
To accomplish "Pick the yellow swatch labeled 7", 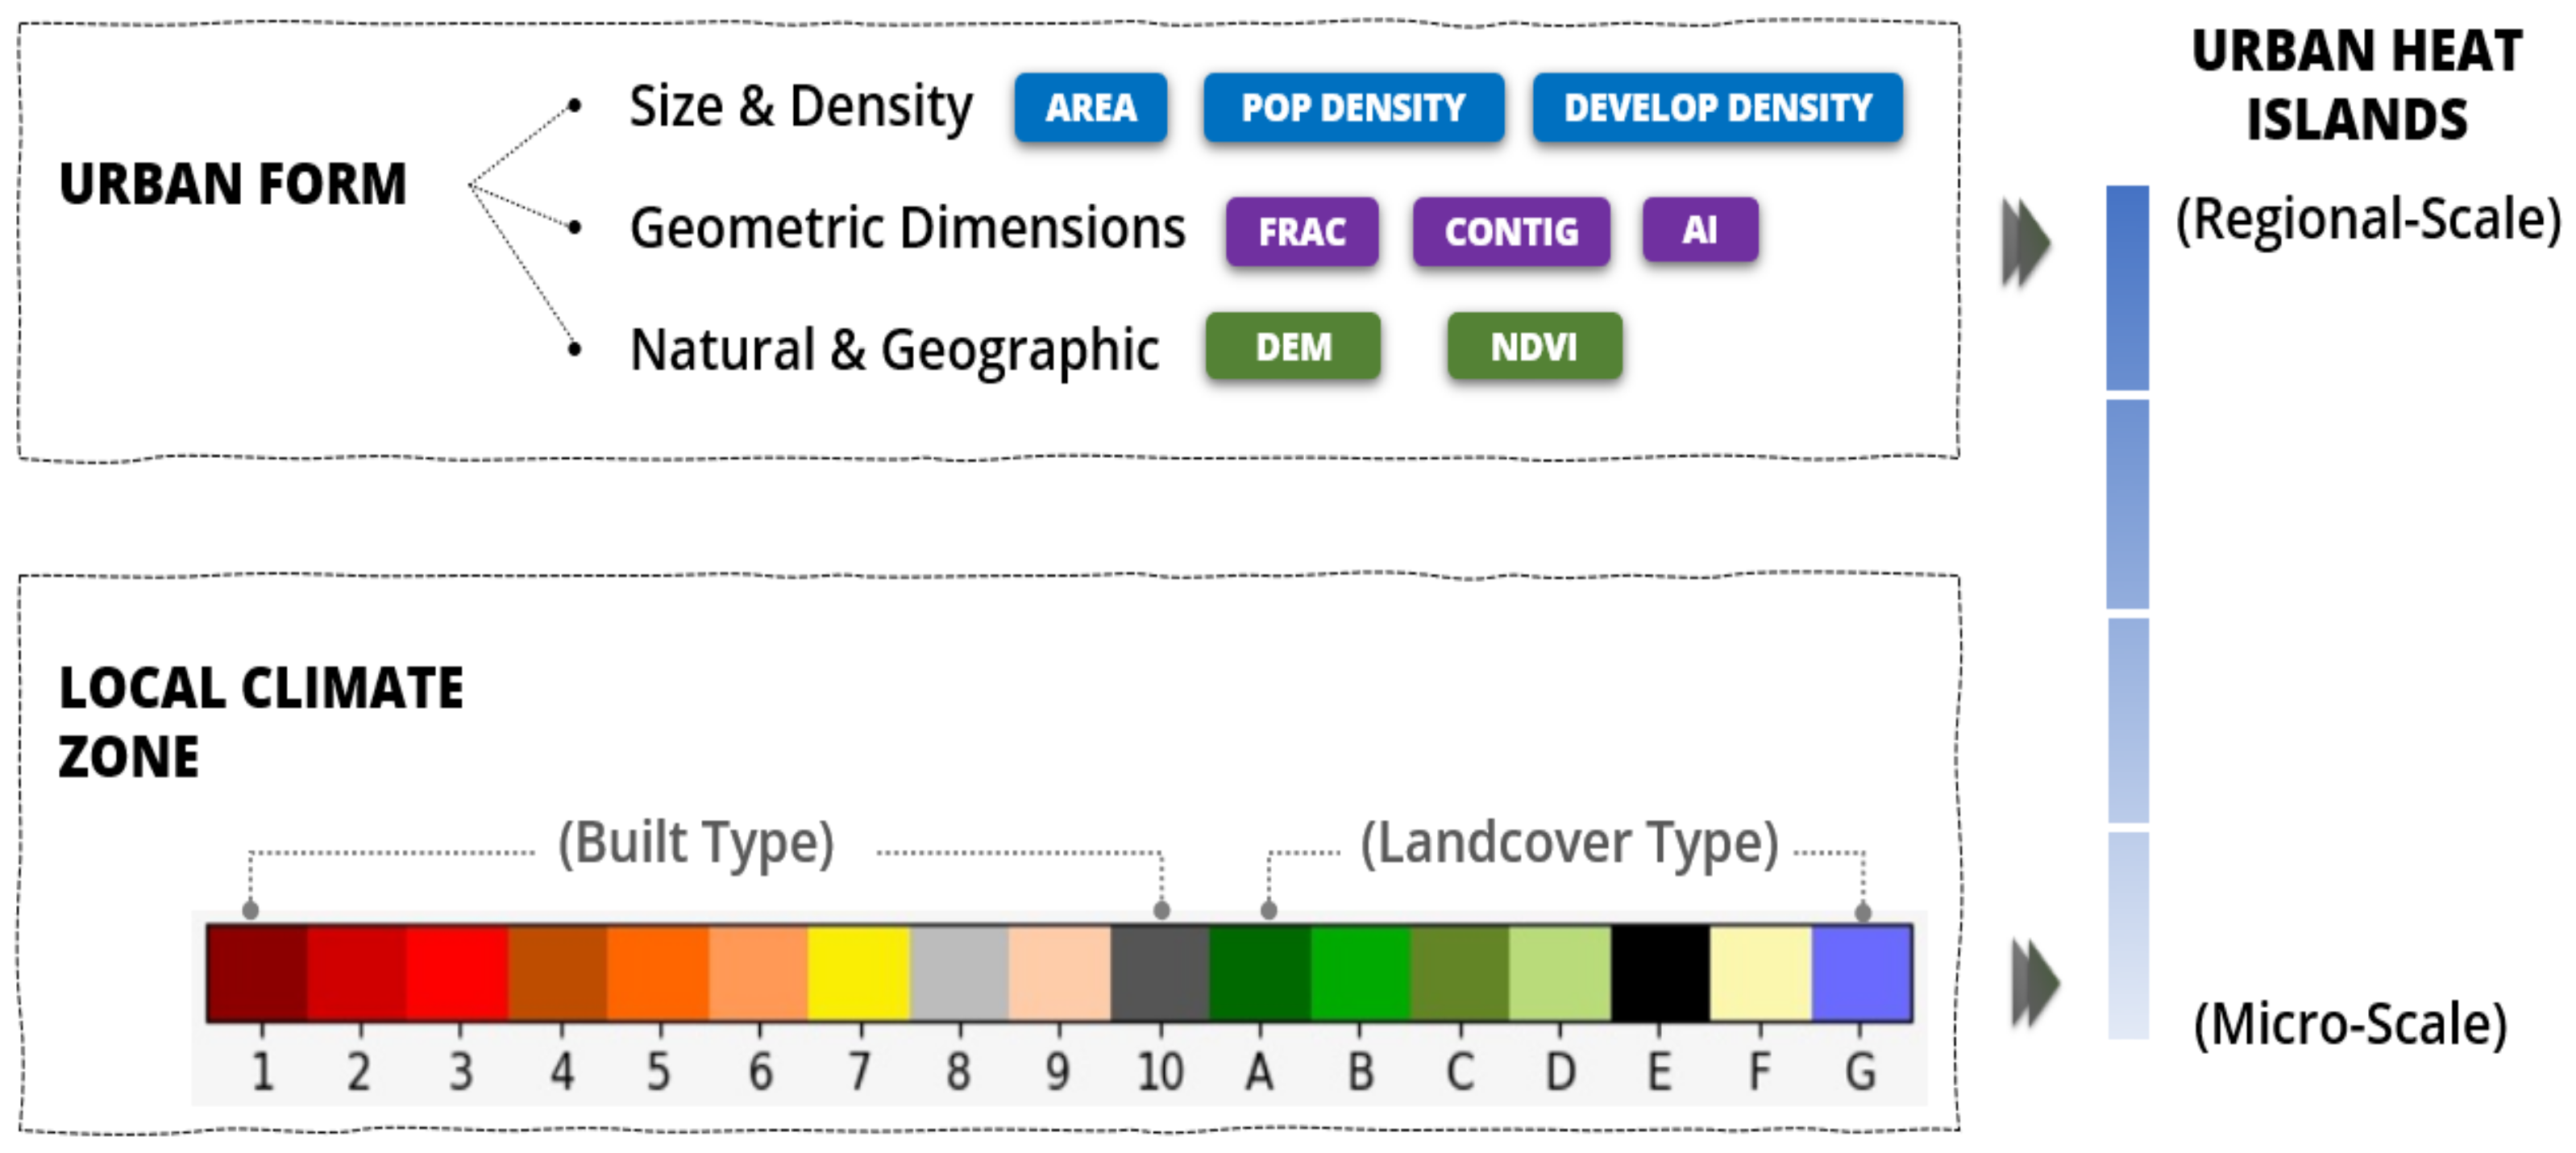I will click(x=858, y=972).
